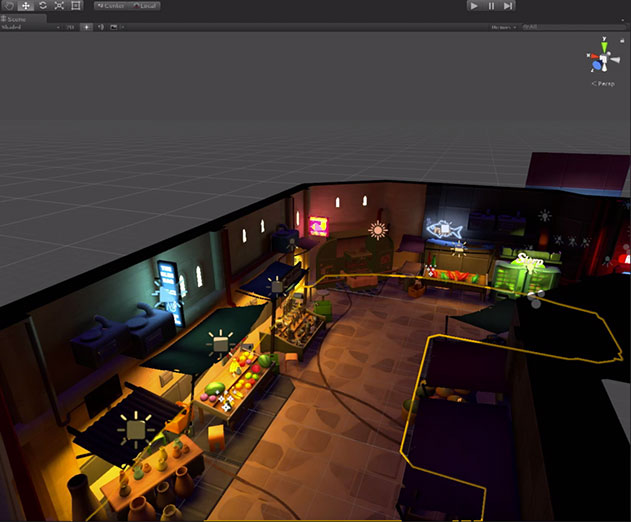Toggle 2D view mode
631x522 pixels.
(70, 27)
